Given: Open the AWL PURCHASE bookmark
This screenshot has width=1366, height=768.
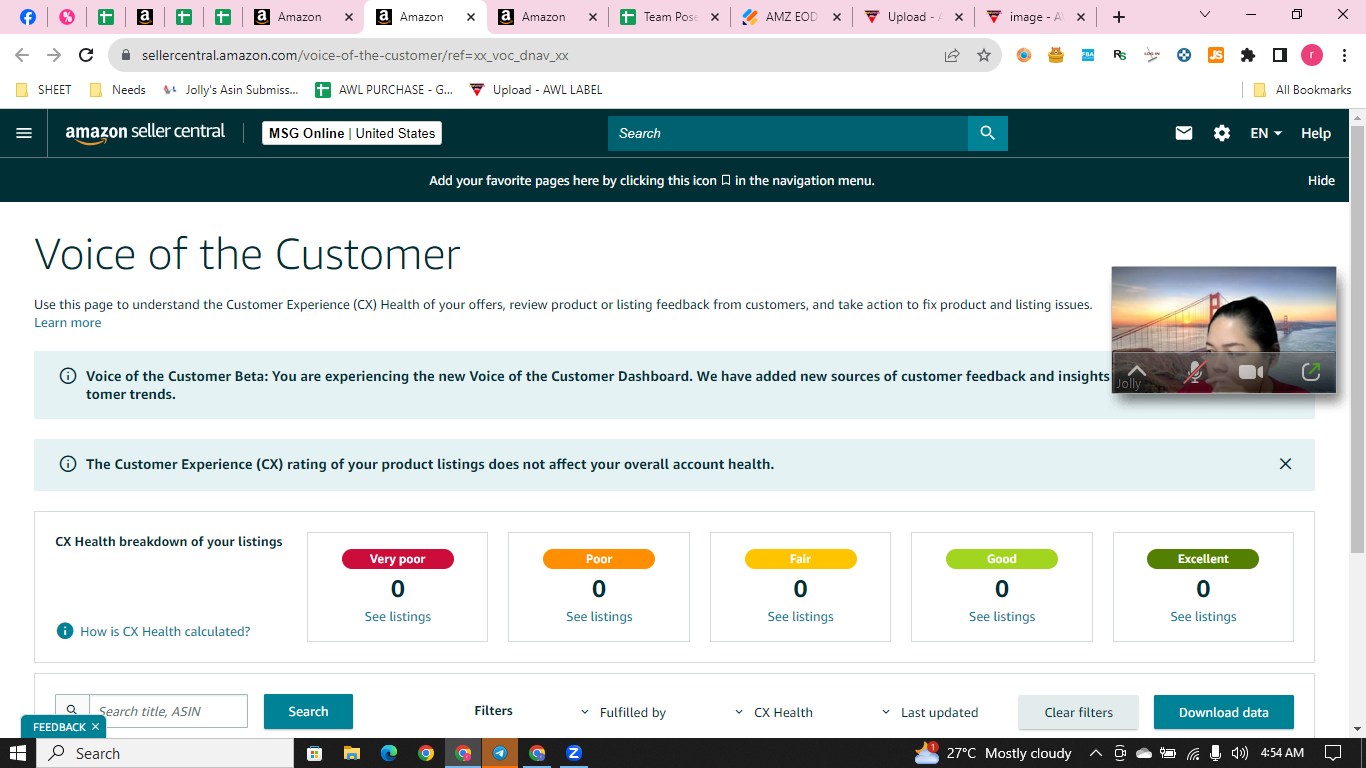Looking at the screenshot, I should pos(384,90).
